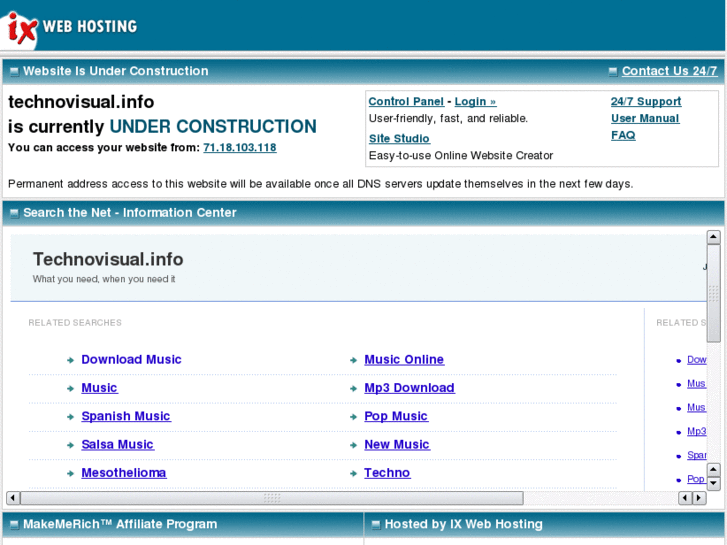Screen dimensions: 727x545
Task: Open the Spanish Music search link
Action: tap(126, 416)
